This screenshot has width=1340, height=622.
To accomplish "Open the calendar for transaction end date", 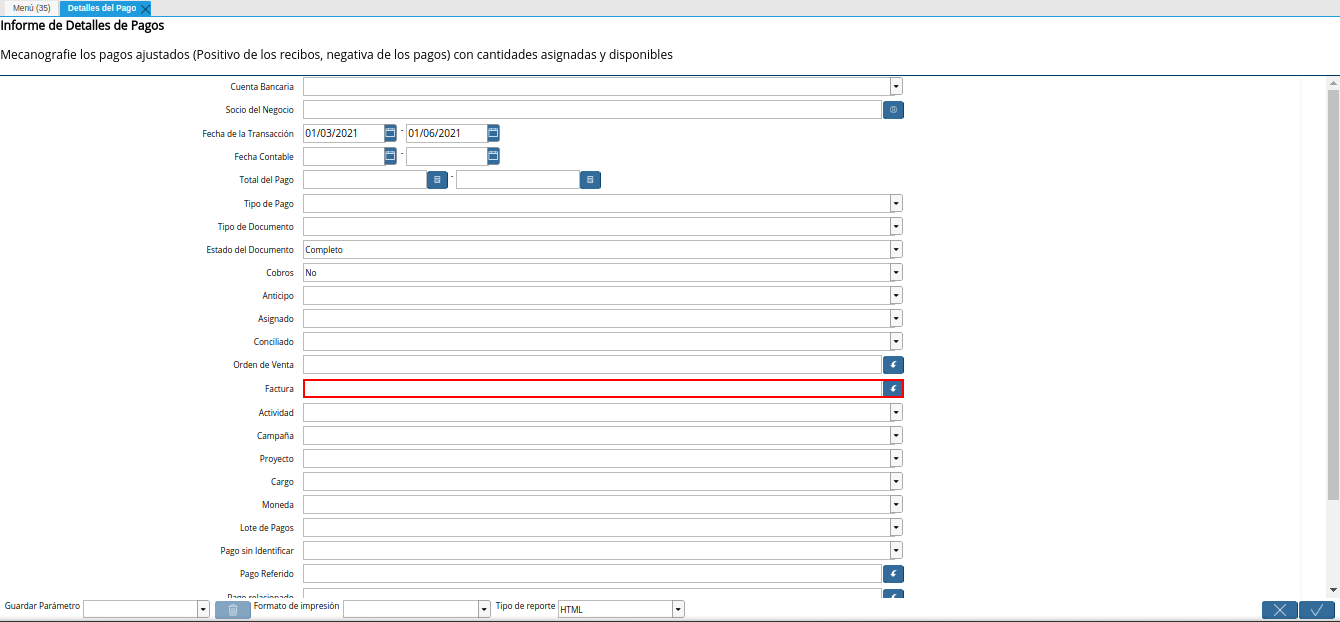I will (x=492, y=132).
